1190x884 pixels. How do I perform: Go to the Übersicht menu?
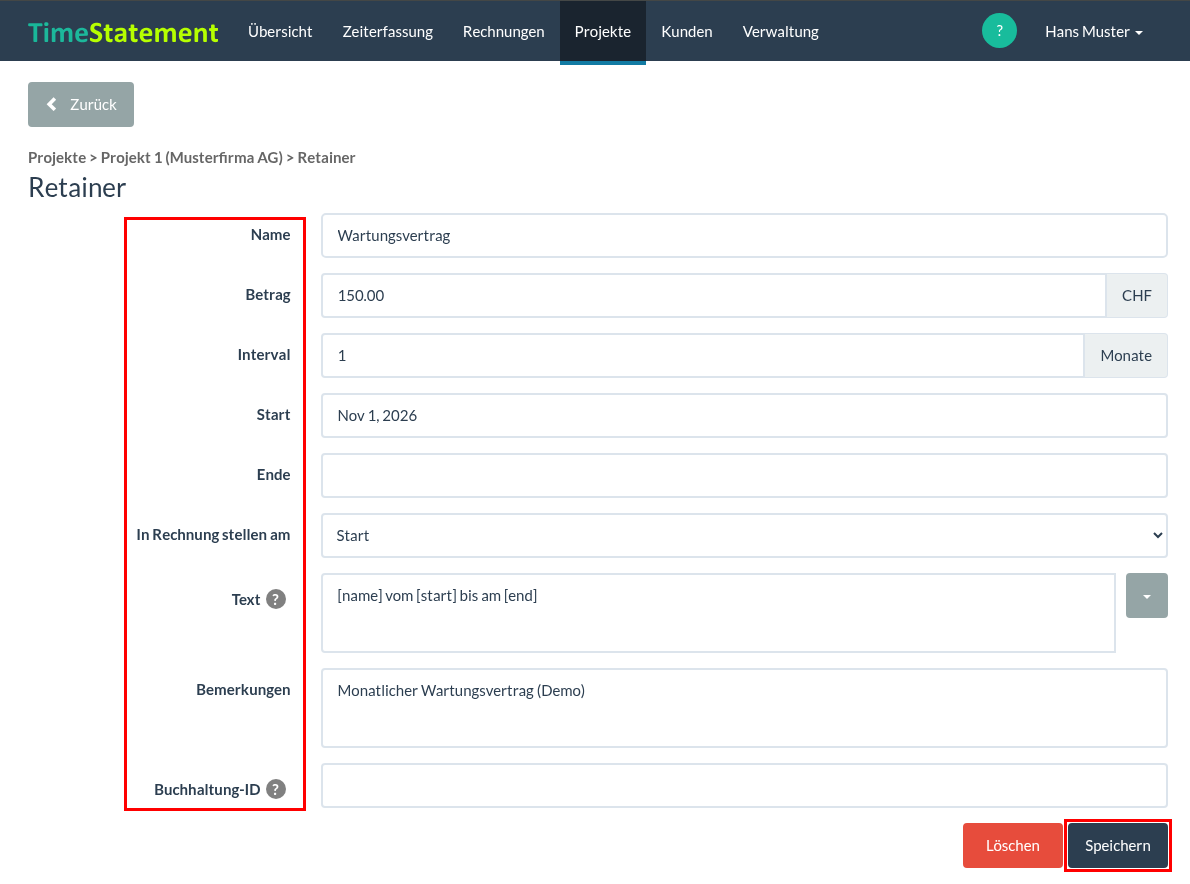[280, 32]
